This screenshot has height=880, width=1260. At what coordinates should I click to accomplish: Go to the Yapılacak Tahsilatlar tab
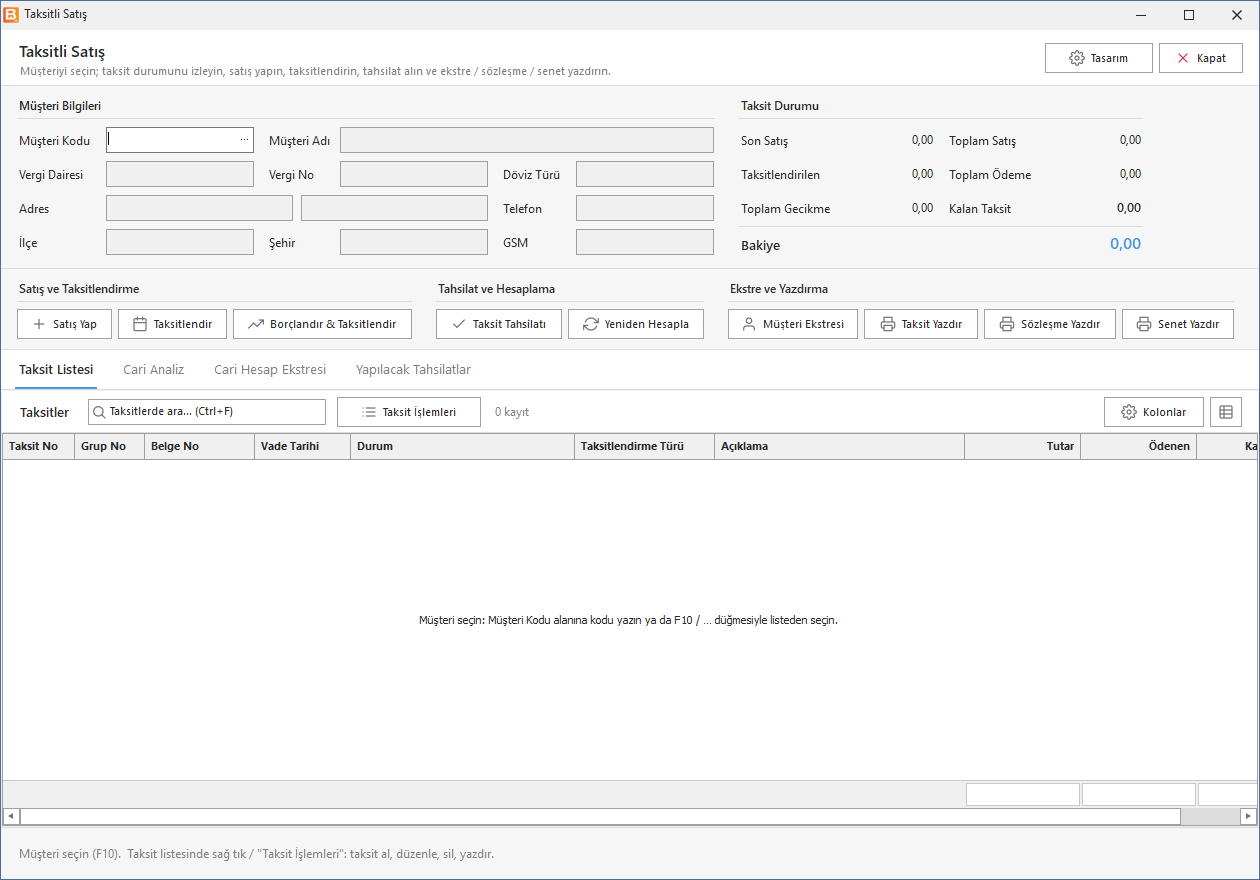[x=413, y=370]
